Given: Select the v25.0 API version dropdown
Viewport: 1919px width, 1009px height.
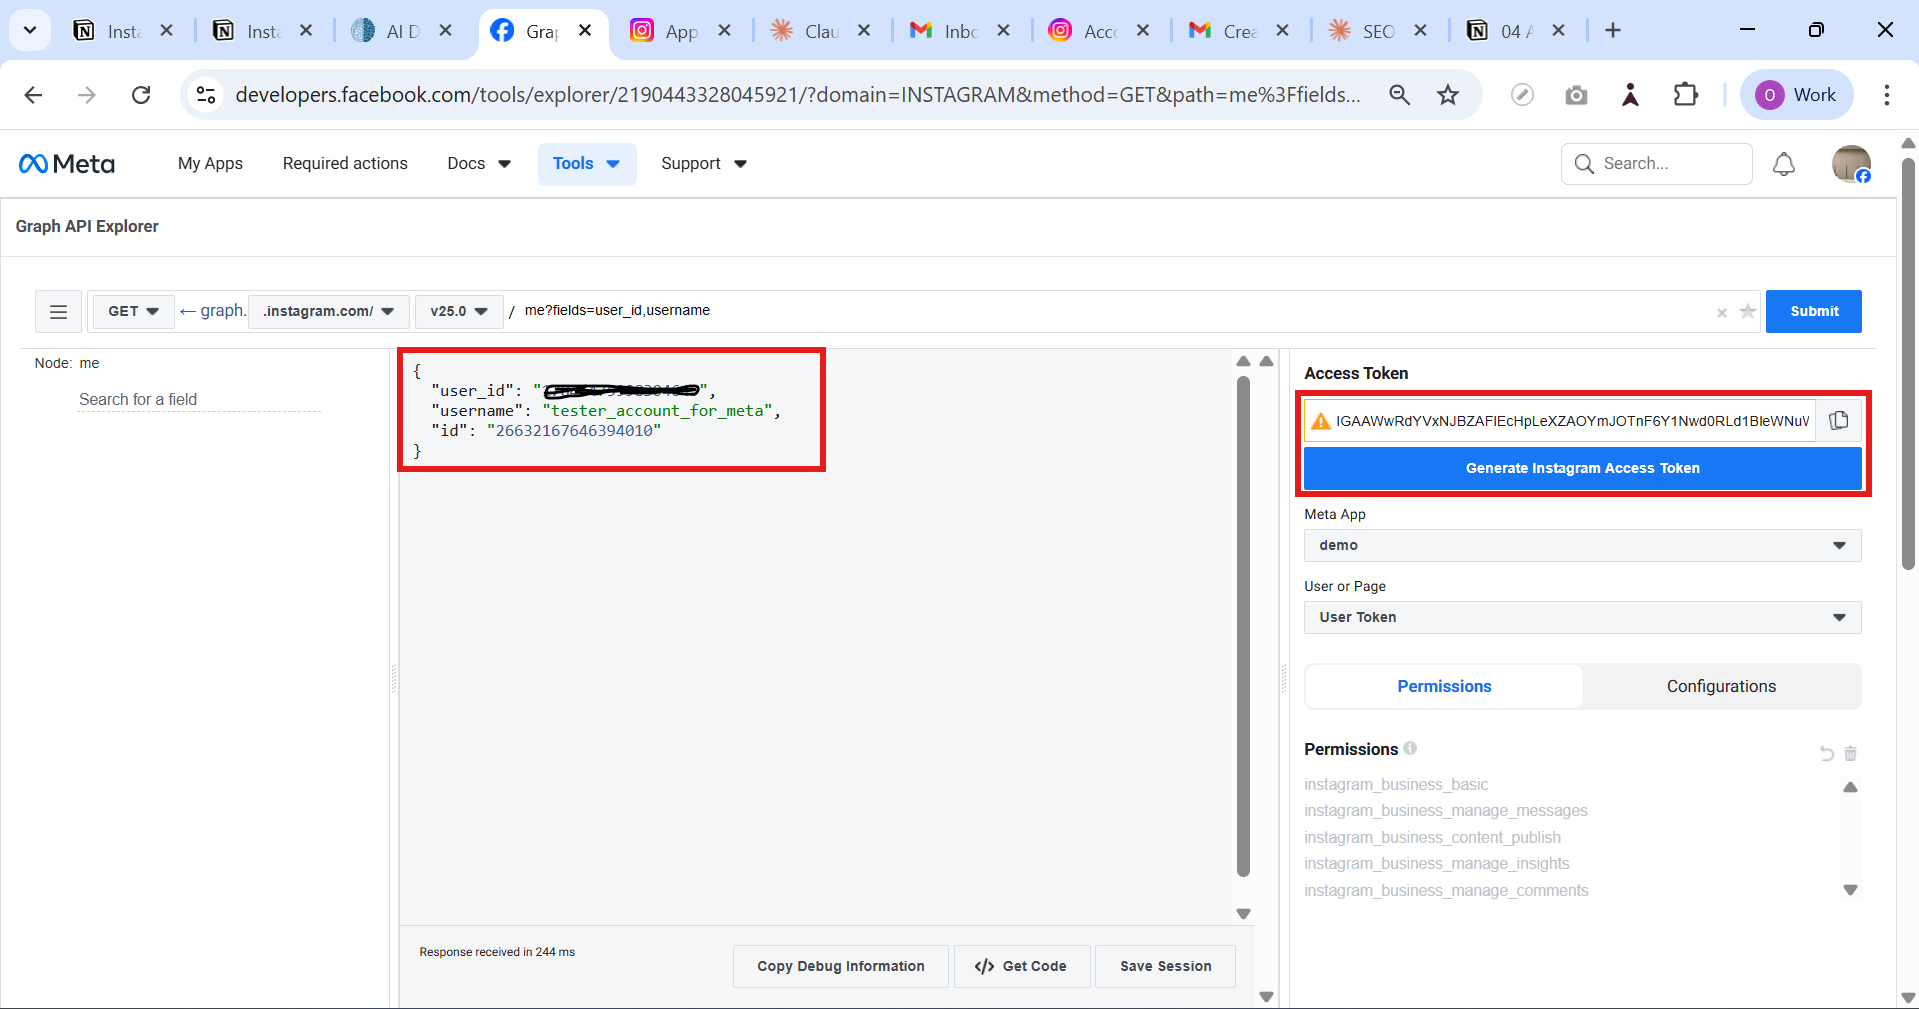Looking at the screenshot, I should click(x=458, y=312).
